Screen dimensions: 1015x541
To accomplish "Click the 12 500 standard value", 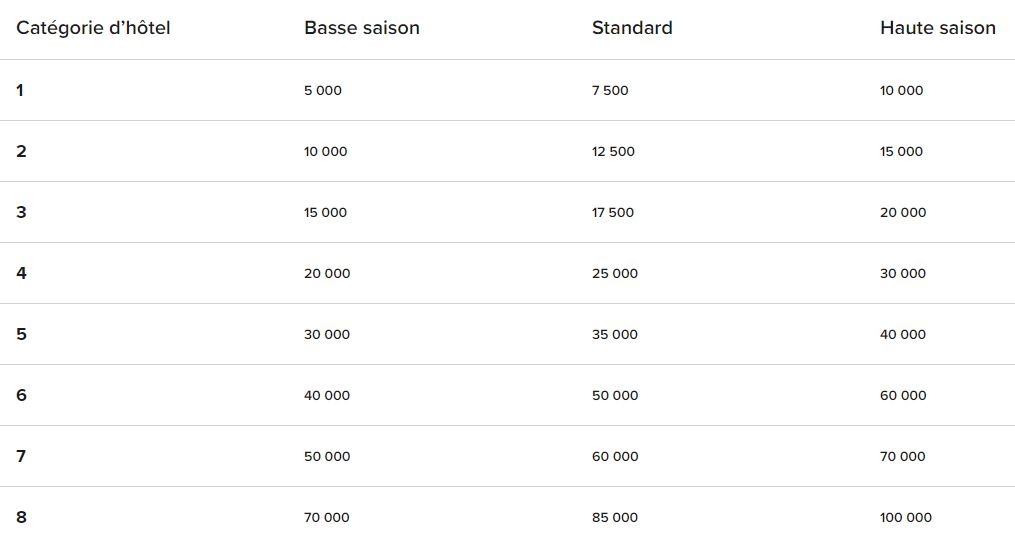I will click(x=613, y=152).
